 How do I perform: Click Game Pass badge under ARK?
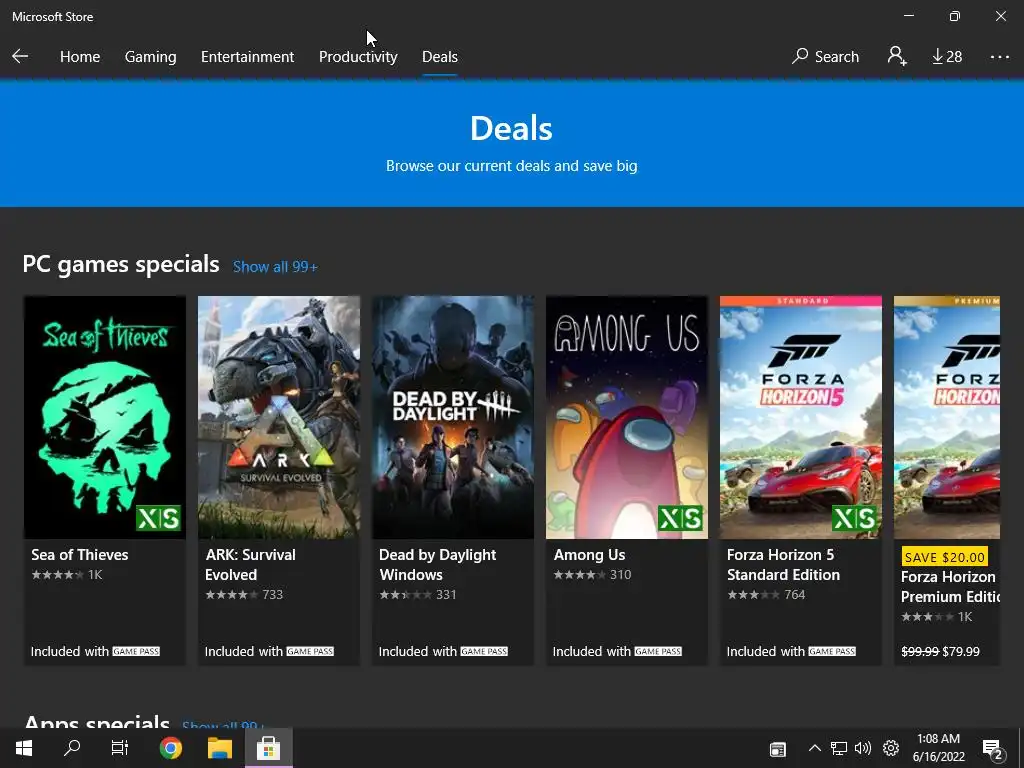[x=310, y=651]
